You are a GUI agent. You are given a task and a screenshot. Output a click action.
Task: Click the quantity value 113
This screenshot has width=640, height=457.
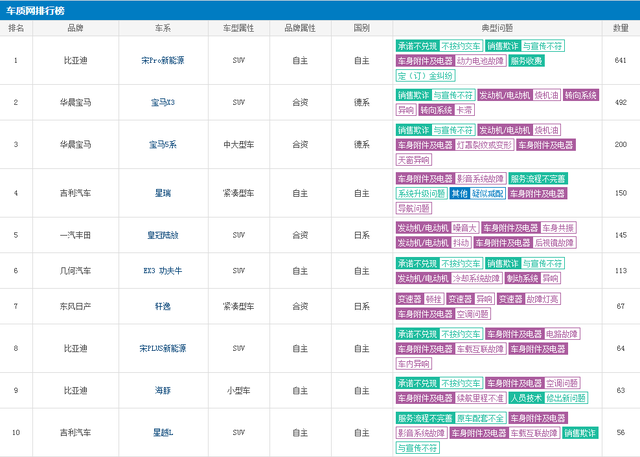coord(621,271)
